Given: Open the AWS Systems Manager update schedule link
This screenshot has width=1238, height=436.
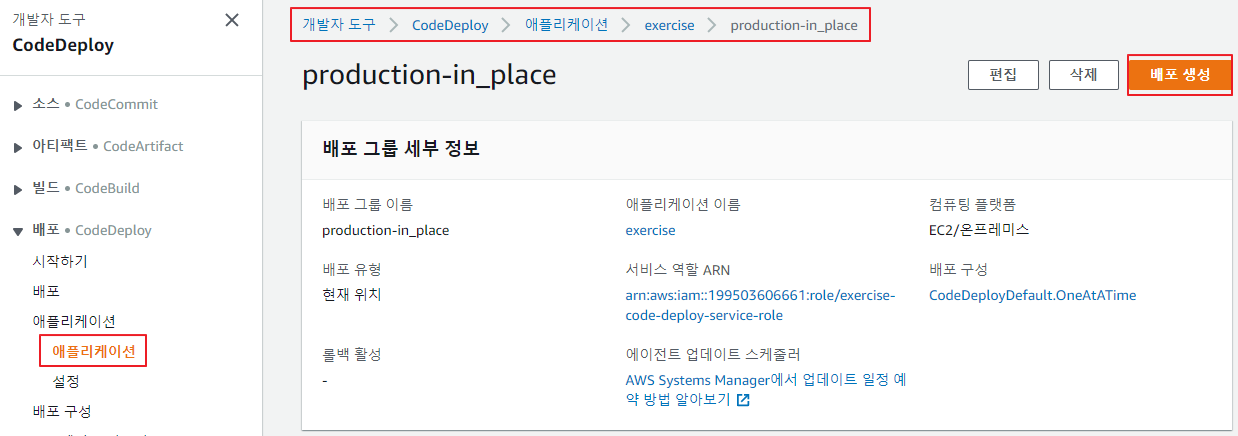Looking at the screenshot, I should pos(765,390).
